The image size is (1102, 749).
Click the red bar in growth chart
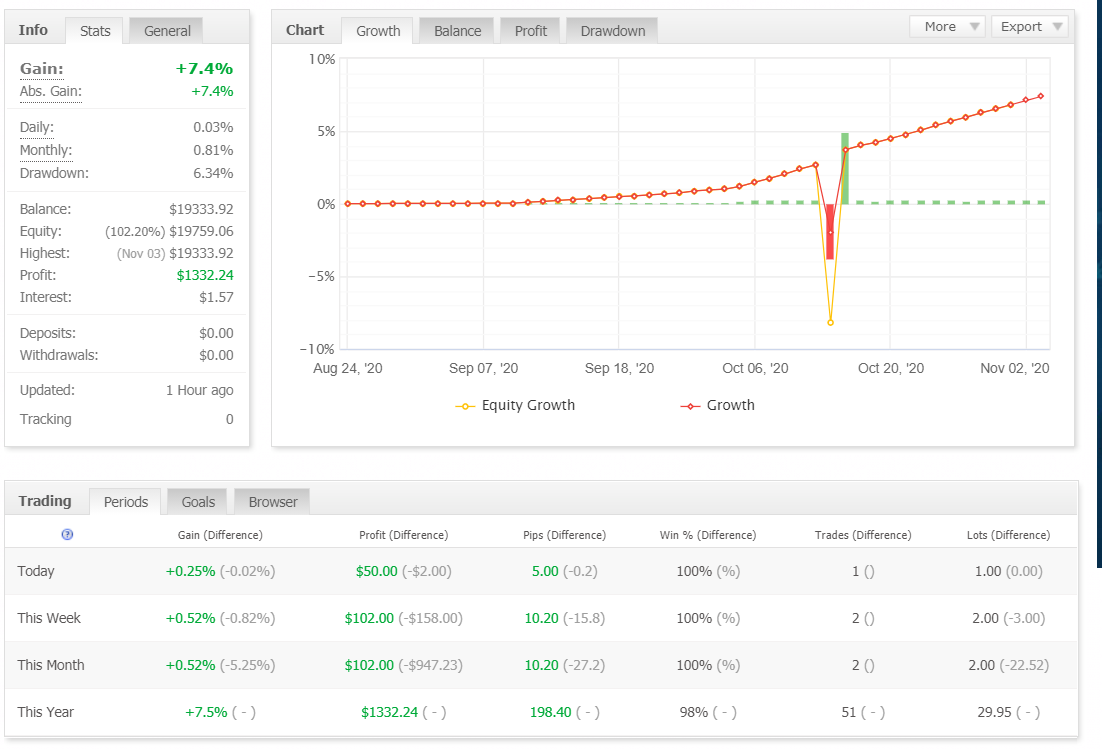coord(830,232)
